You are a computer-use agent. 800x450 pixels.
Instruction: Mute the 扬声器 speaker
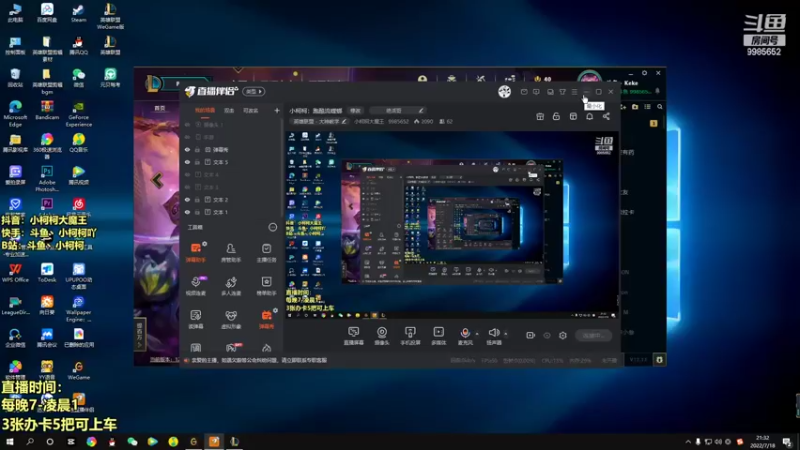pyautogui.click(x=494, y=336)
